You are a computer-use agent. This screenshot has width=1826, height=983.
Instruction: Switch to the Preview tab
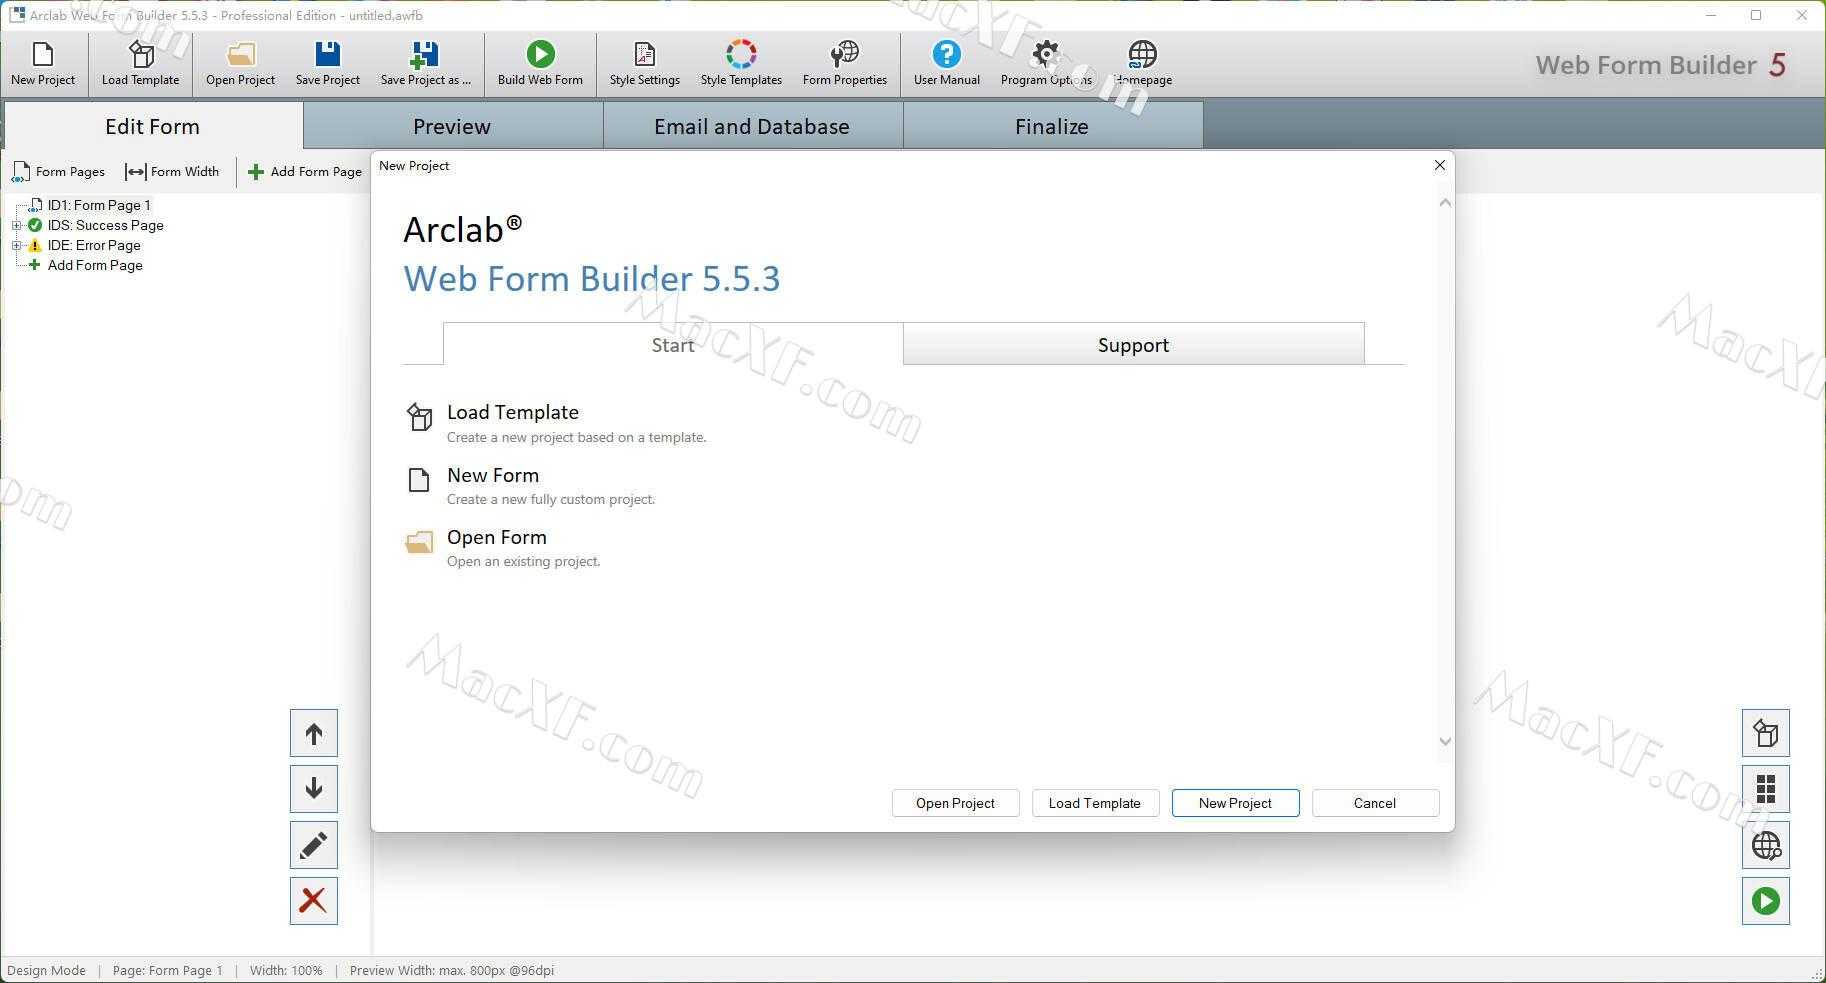[x=452, y=126]
